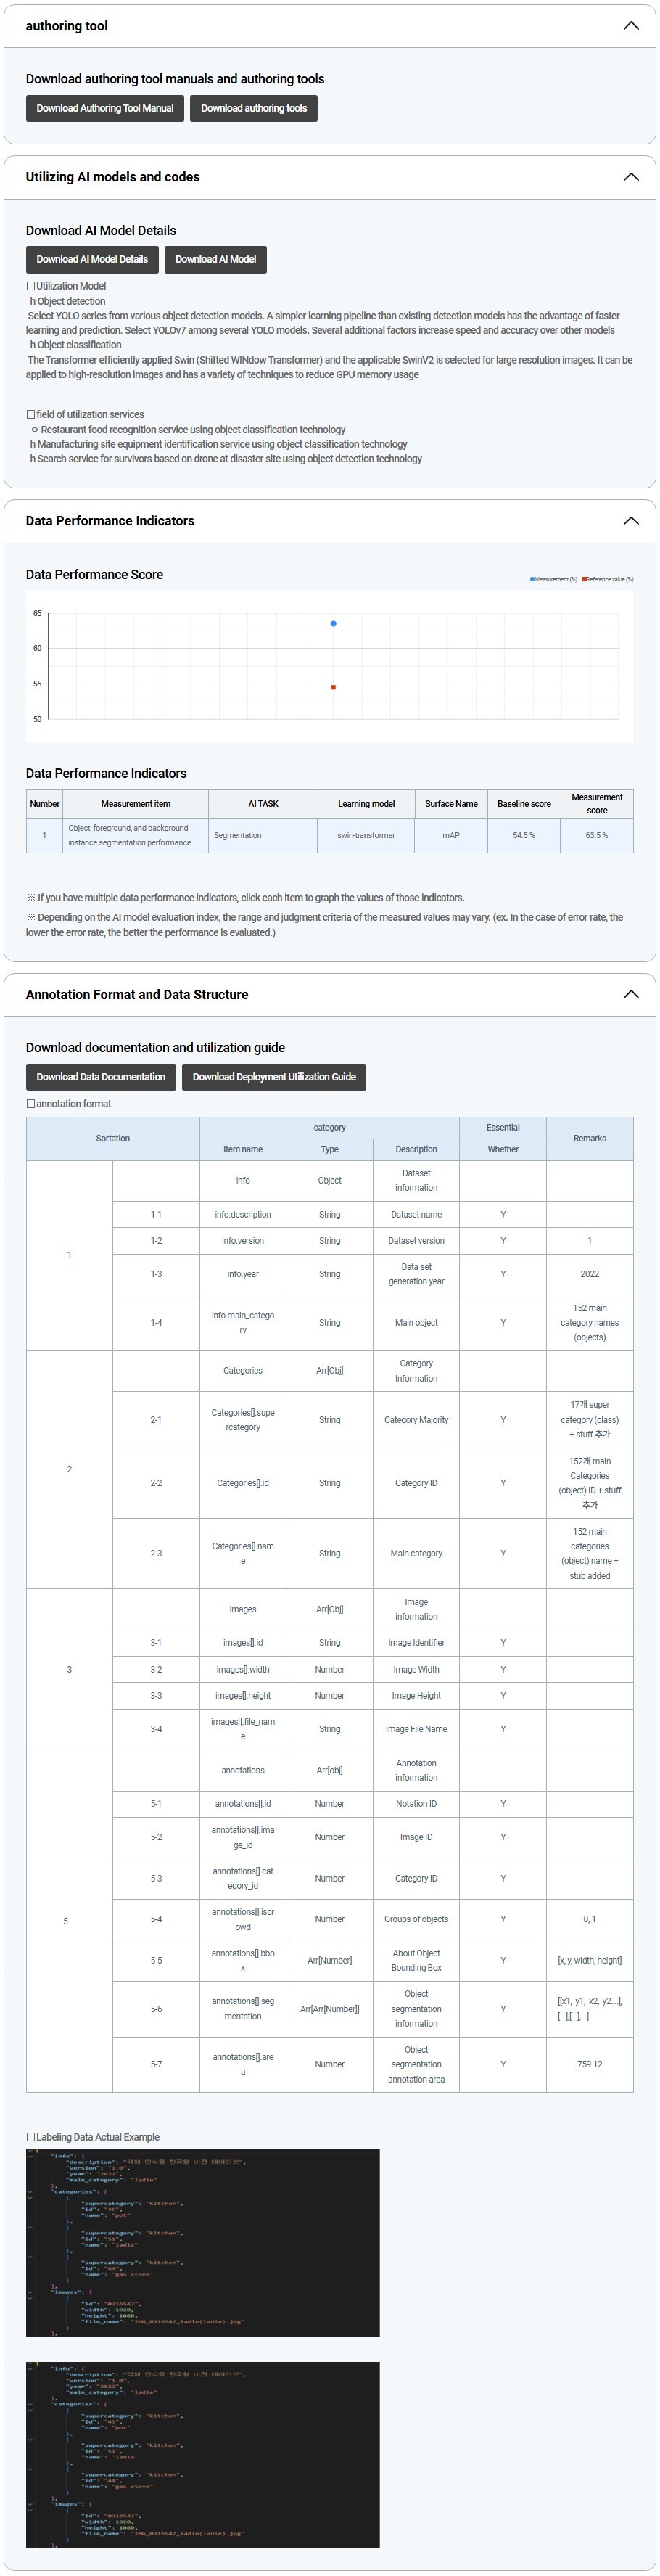Click the square beside annotation format
Viewport: 660px width, 2576px height.
pos(31,1104)
